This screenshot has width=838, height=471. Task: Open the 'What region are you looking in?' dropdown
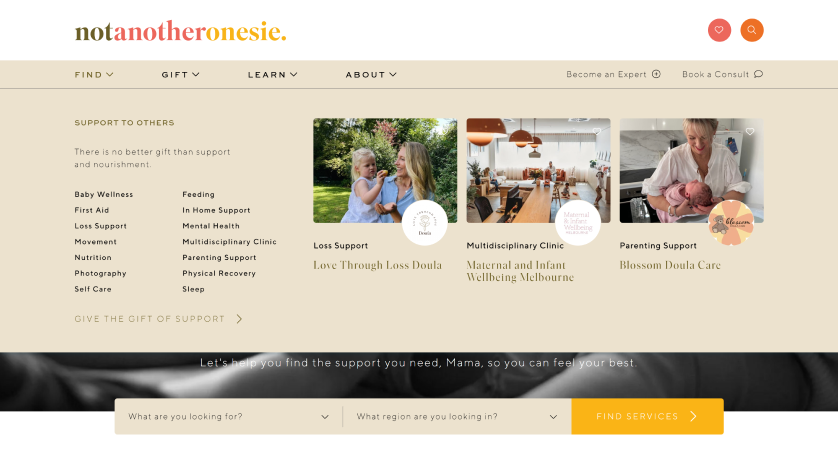(x=457, y=416)
